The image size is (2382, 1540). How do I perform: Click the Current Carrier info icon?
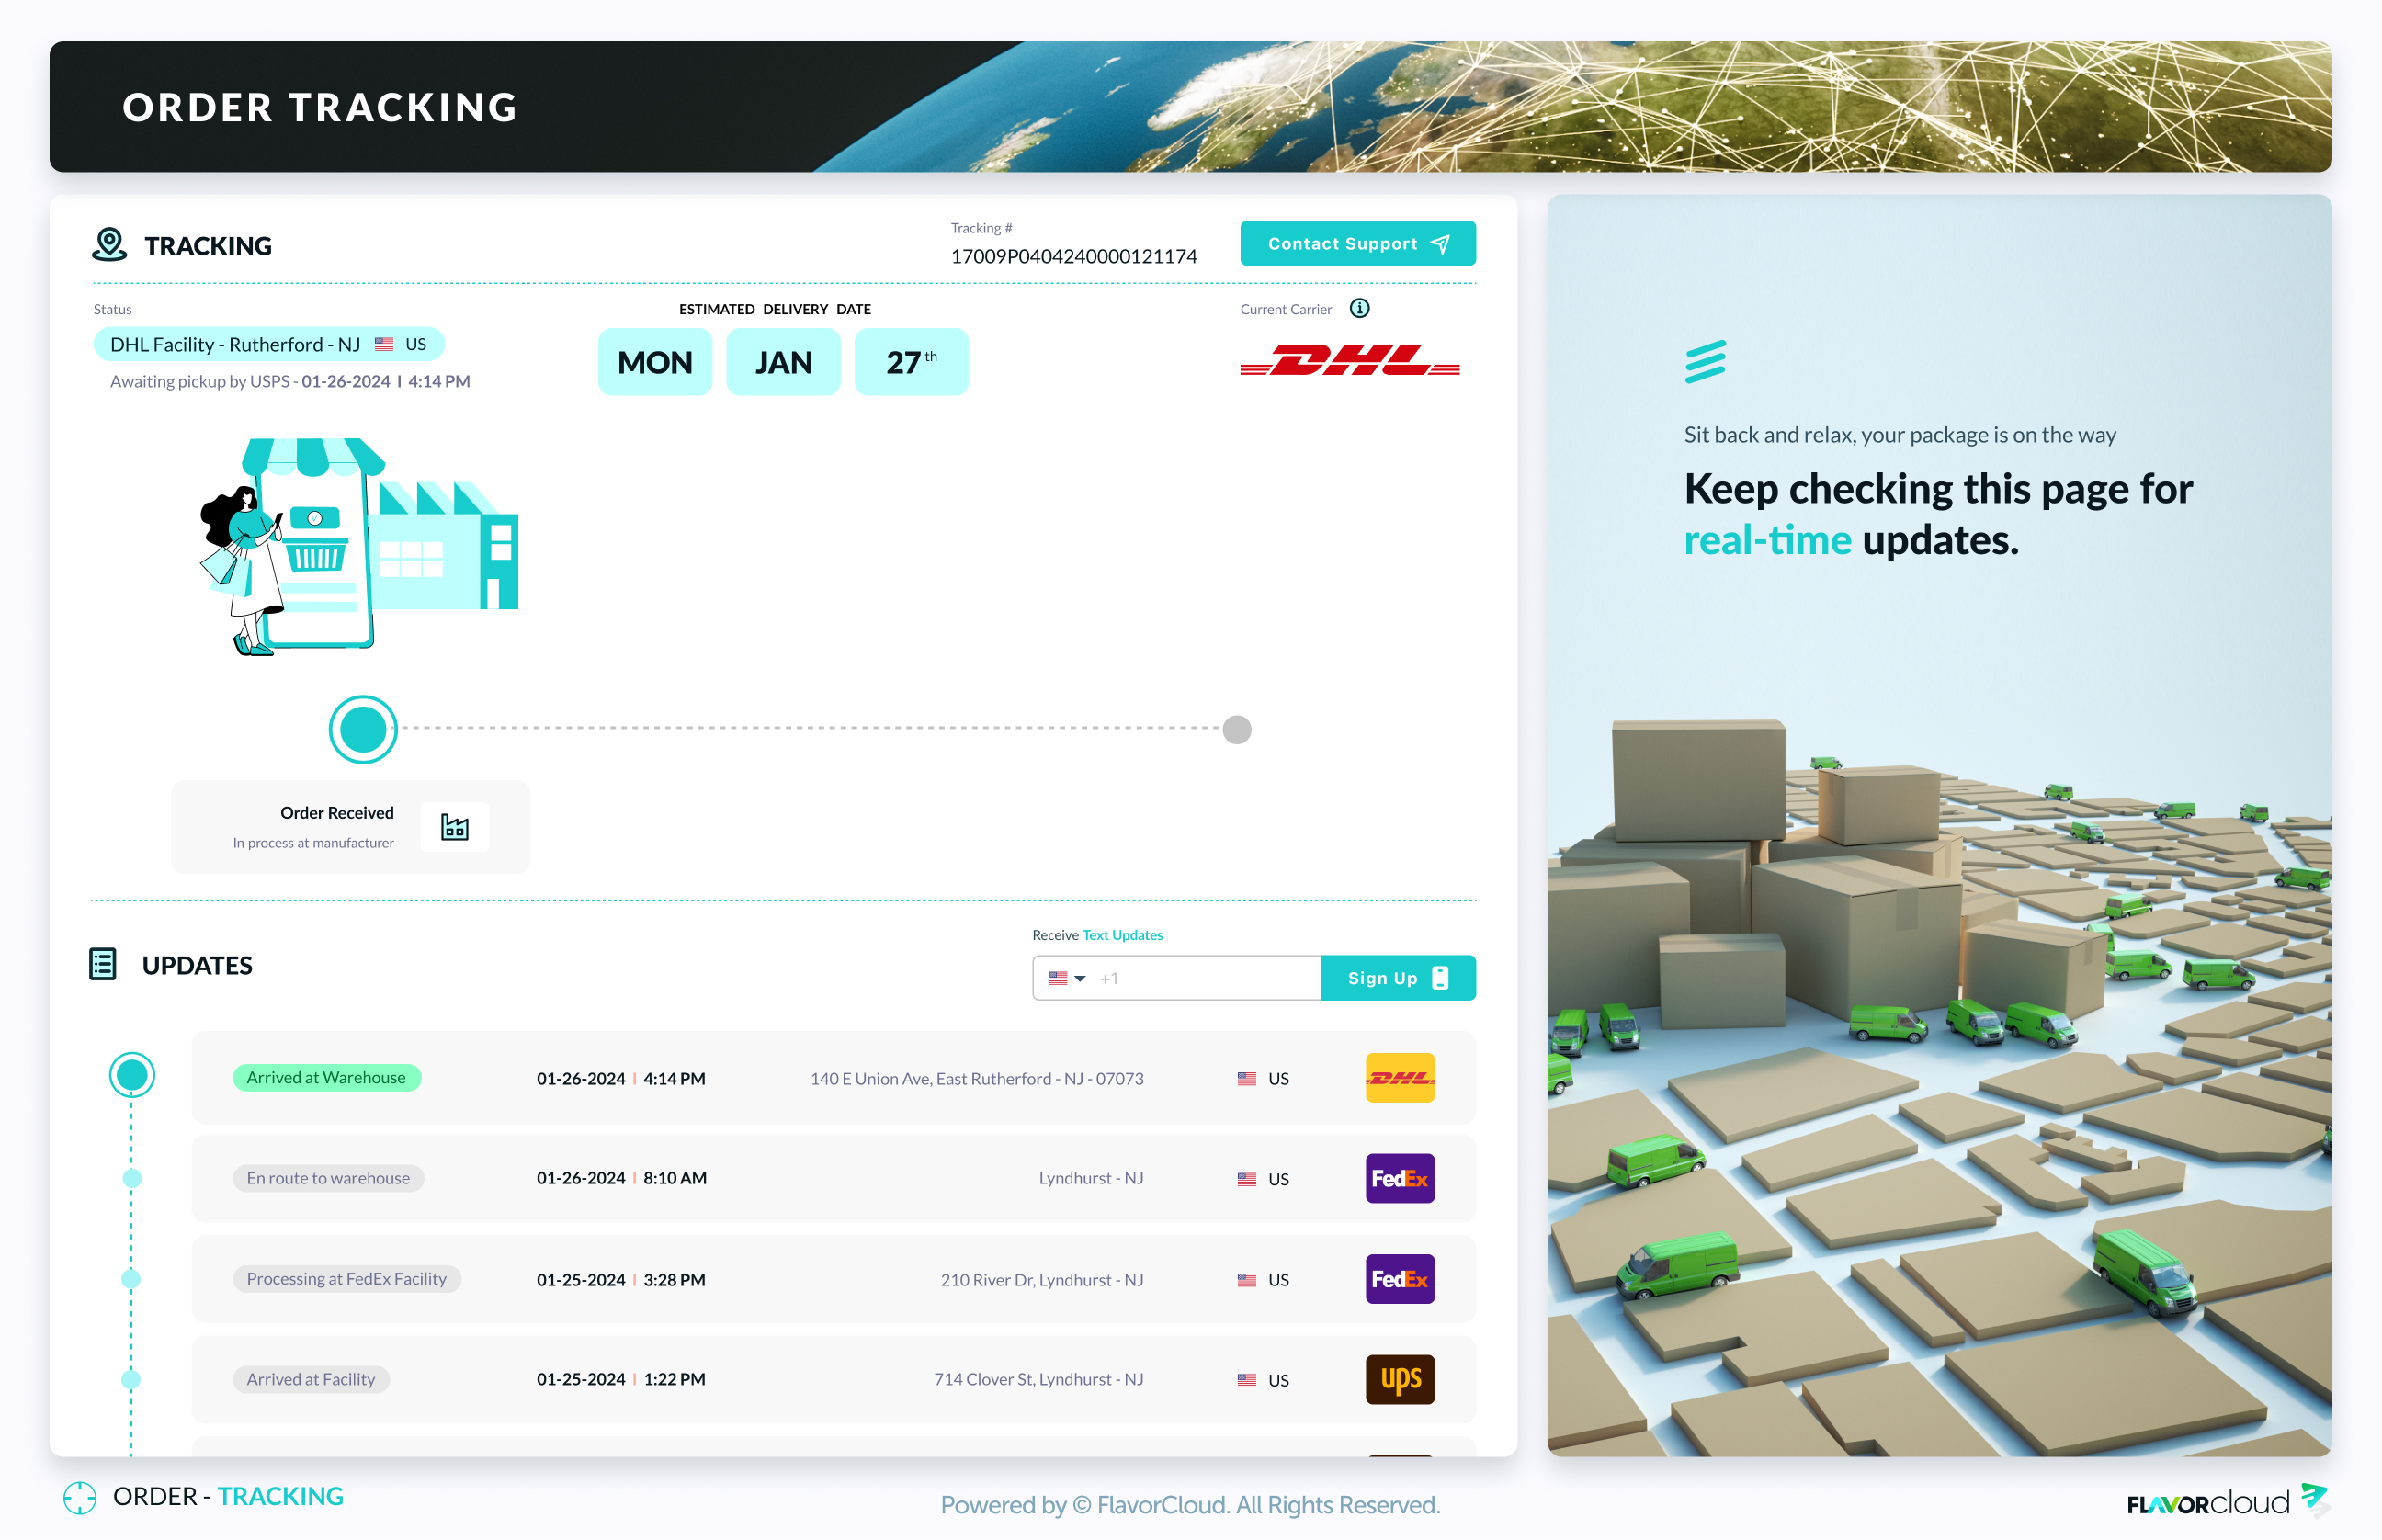tap(1359, 308)
